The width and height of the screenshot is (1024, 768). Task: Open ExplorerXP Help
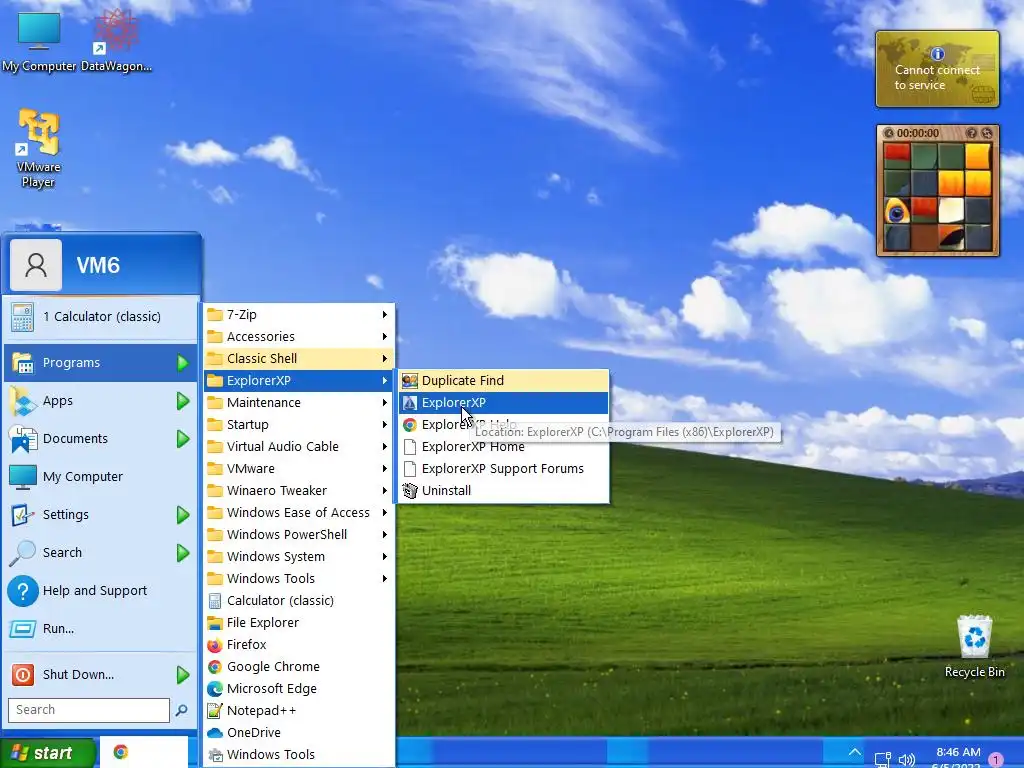tap(504, 424)
